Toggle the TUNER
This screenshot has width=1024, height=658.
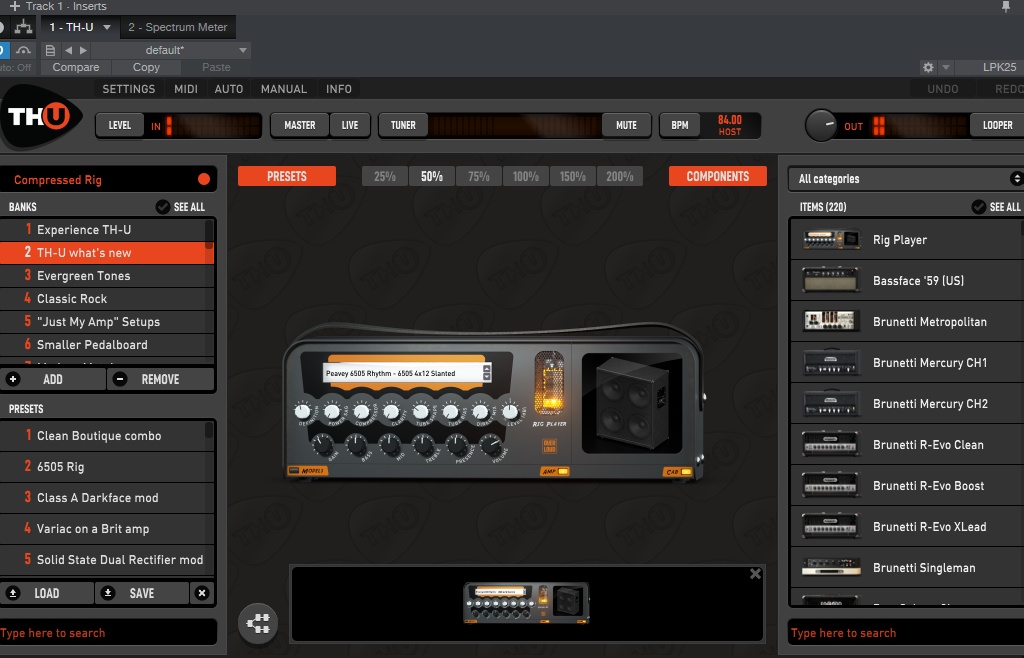(403, 125)
